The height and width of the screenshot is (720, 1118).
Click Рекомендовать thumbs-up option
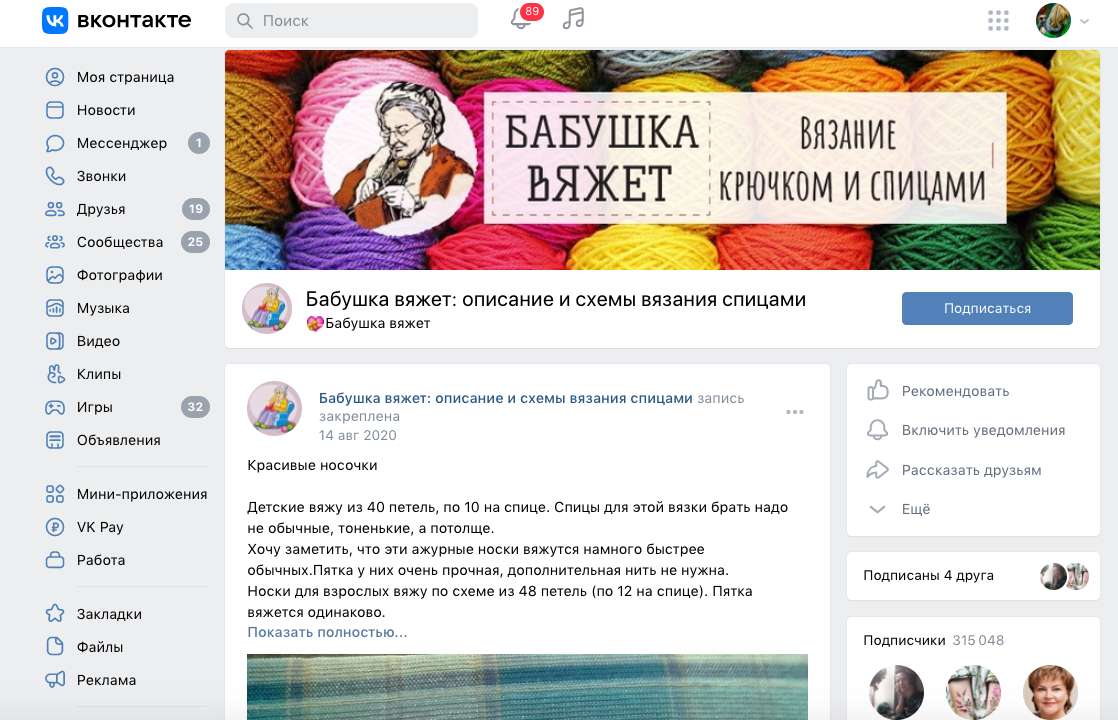click(938, 391)
